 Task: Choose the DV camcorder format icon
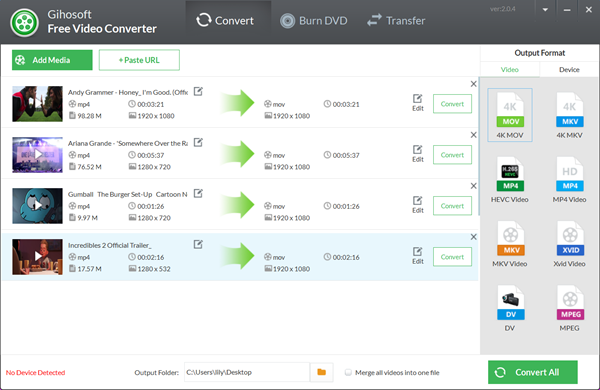pos(510,303)
